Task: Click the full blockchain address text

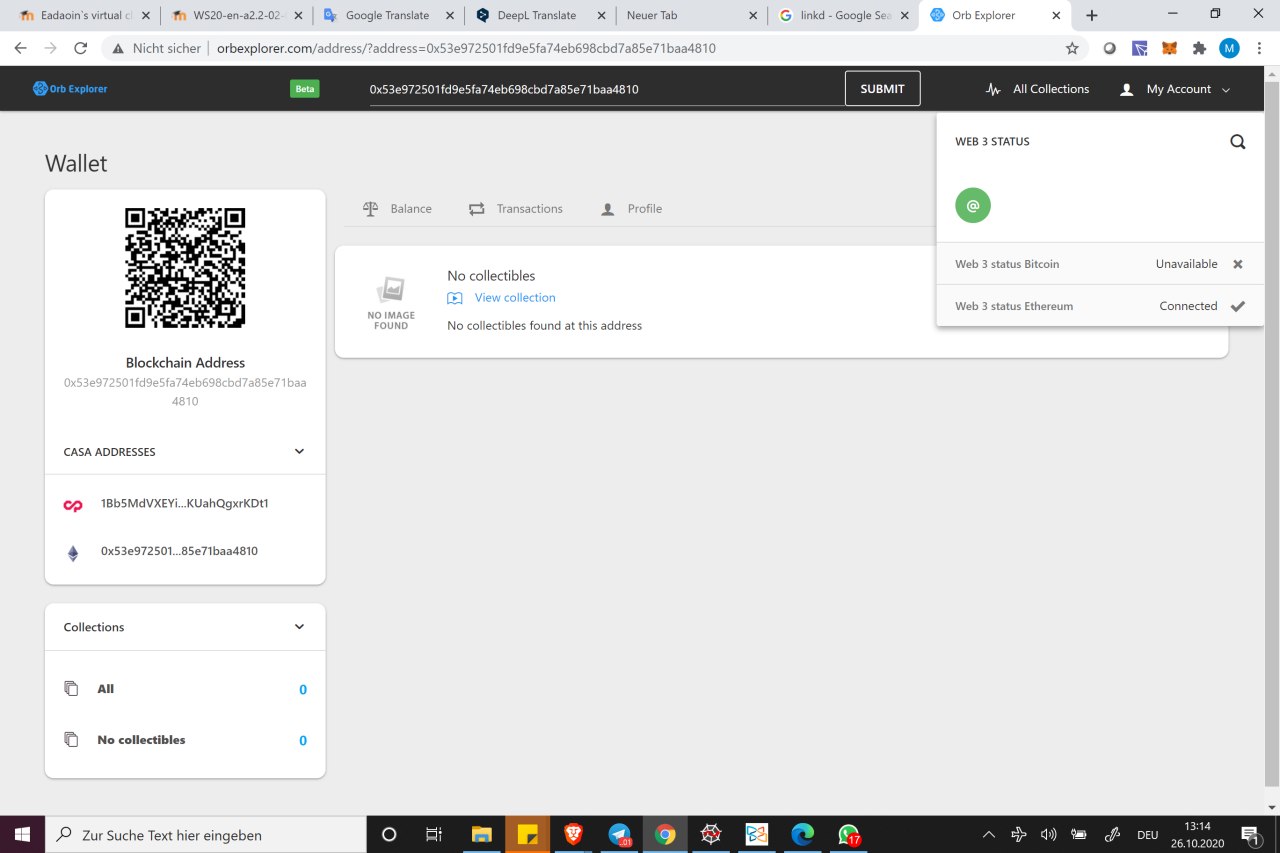Action: [x=185, y=392]
